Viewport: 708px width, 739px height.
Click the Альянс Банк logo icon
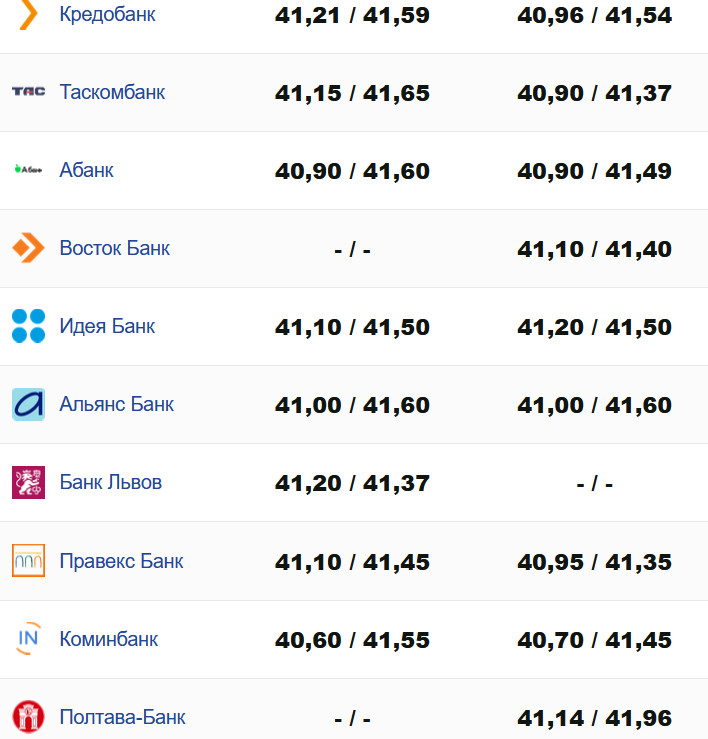pyautogui.click(x=28, y=404)
